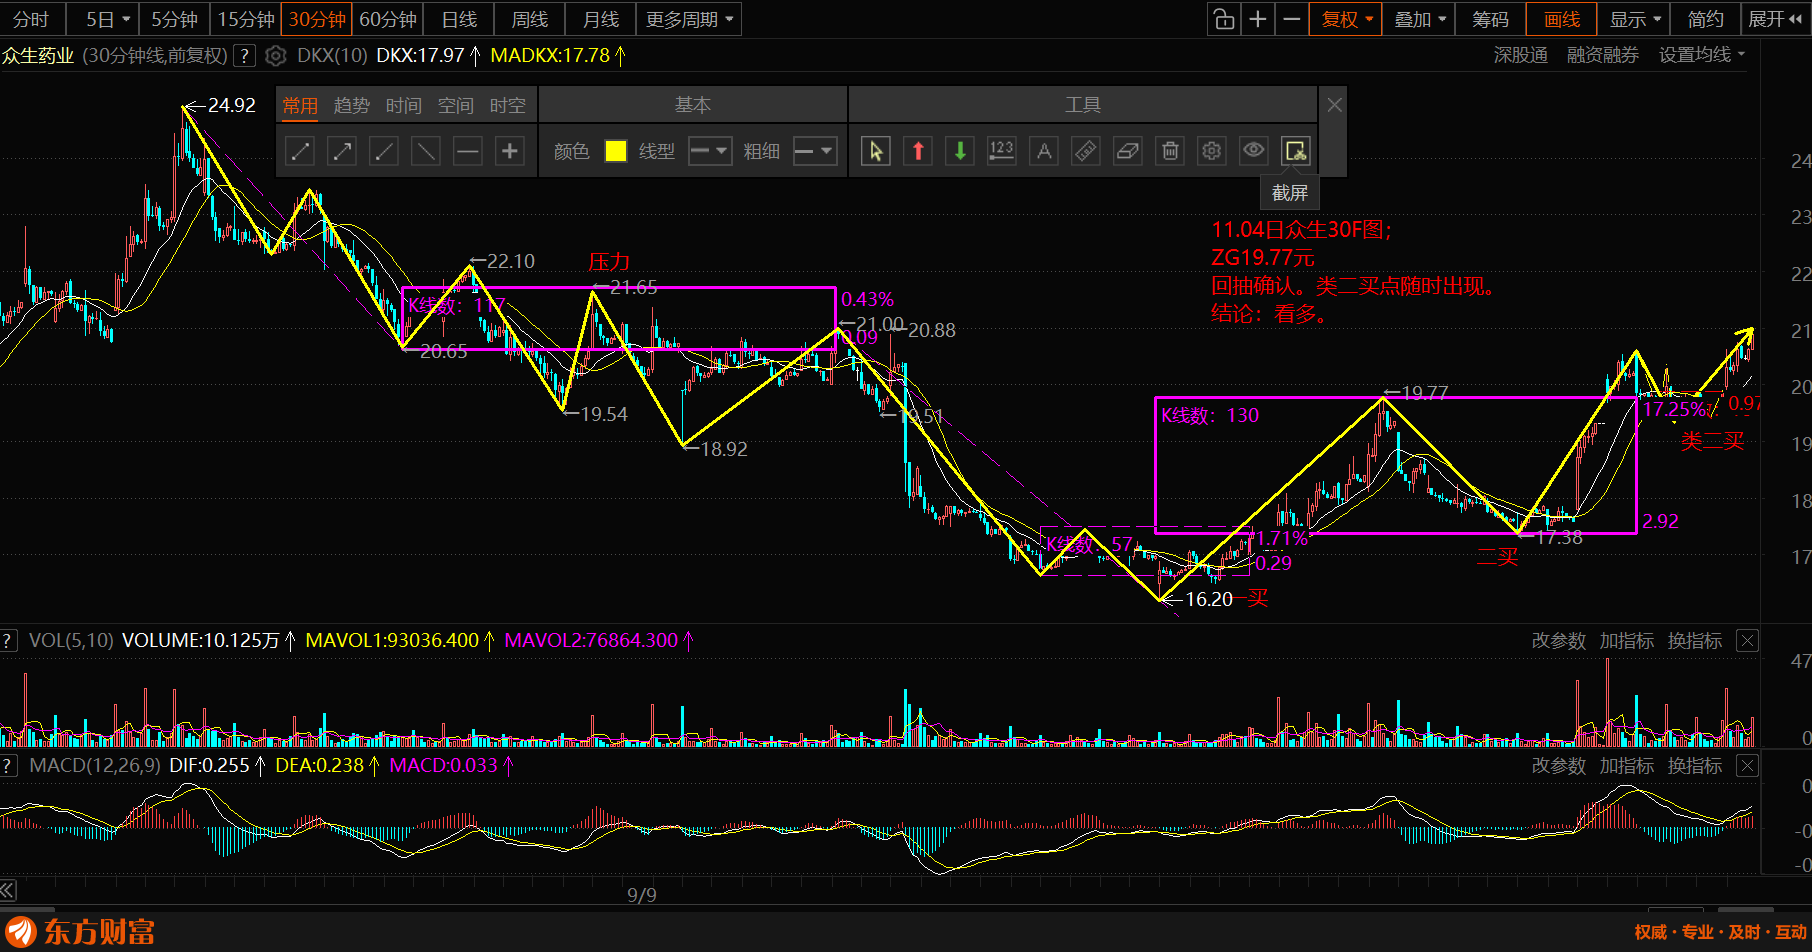Place a red up arrow marker
The width and height of the screenshot is (1812, 952).
pyautogui.click(x=918, y=151)
